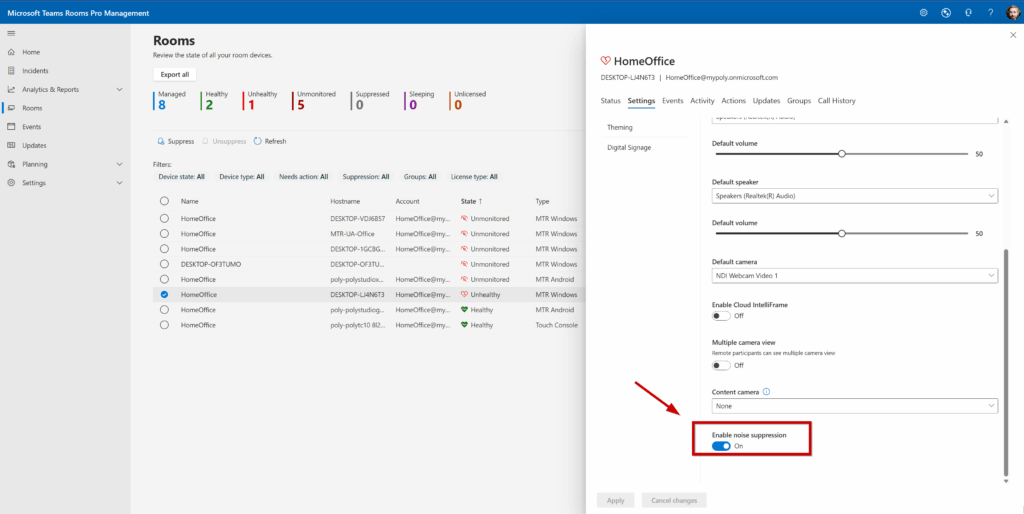1024x514 pixels.
Task: Open the settings gear in top header
Action: pos(923,12)
